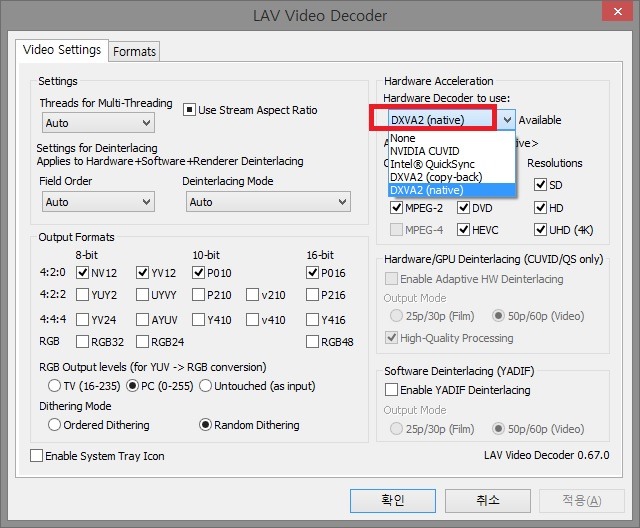The height and width of the screenshot is (528, 640).
Task: Uncheck the YV12 output format
Action: pos(142,273)
